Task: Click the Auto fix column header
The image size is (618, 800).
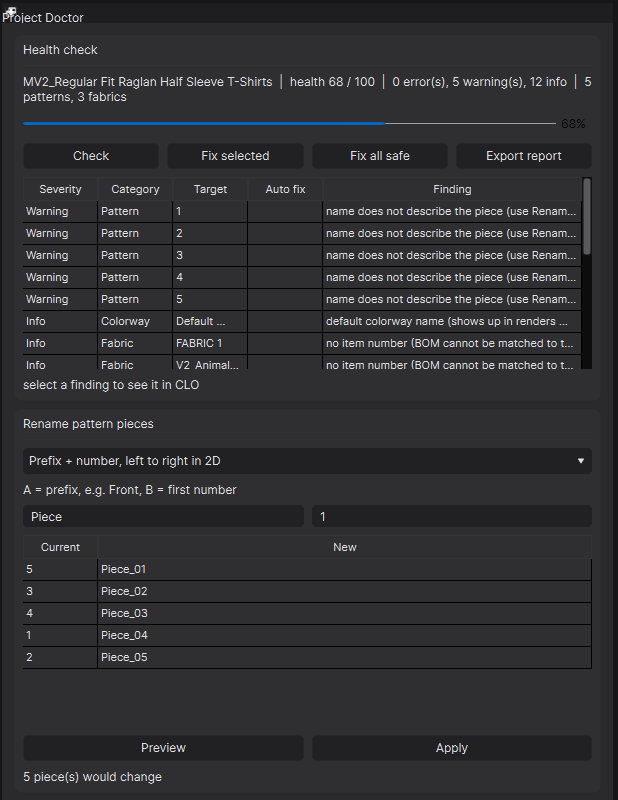Action: point(285,189)
